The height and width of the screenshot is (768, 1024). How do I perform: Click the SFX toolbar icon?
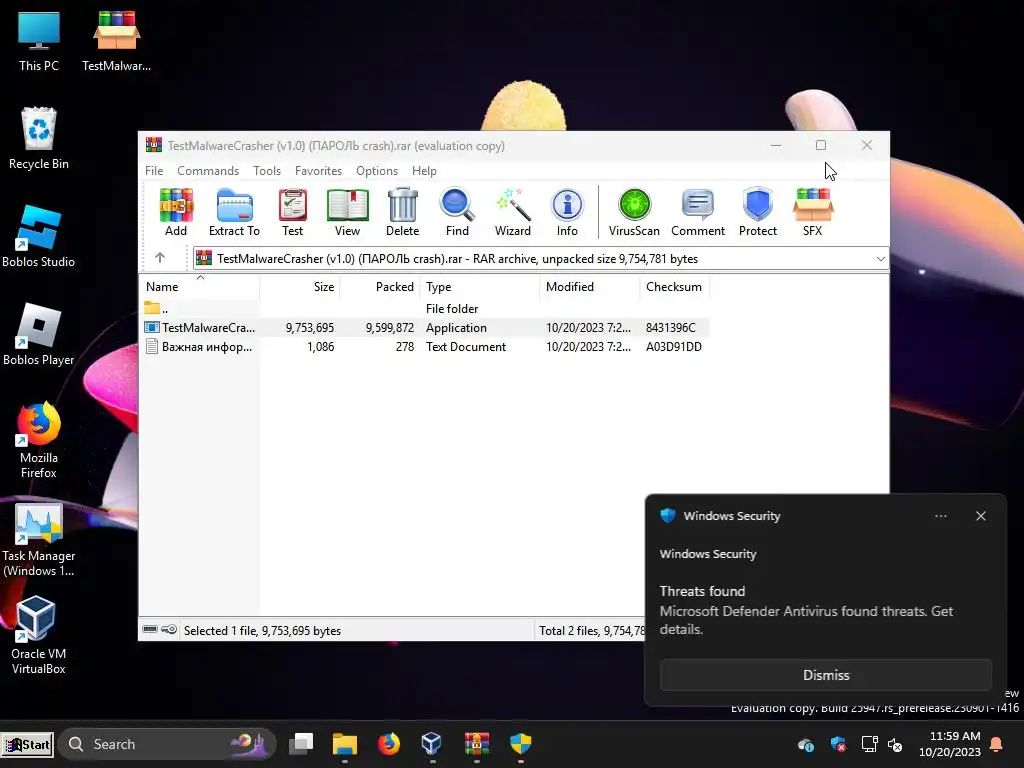(x=812, y=212)
